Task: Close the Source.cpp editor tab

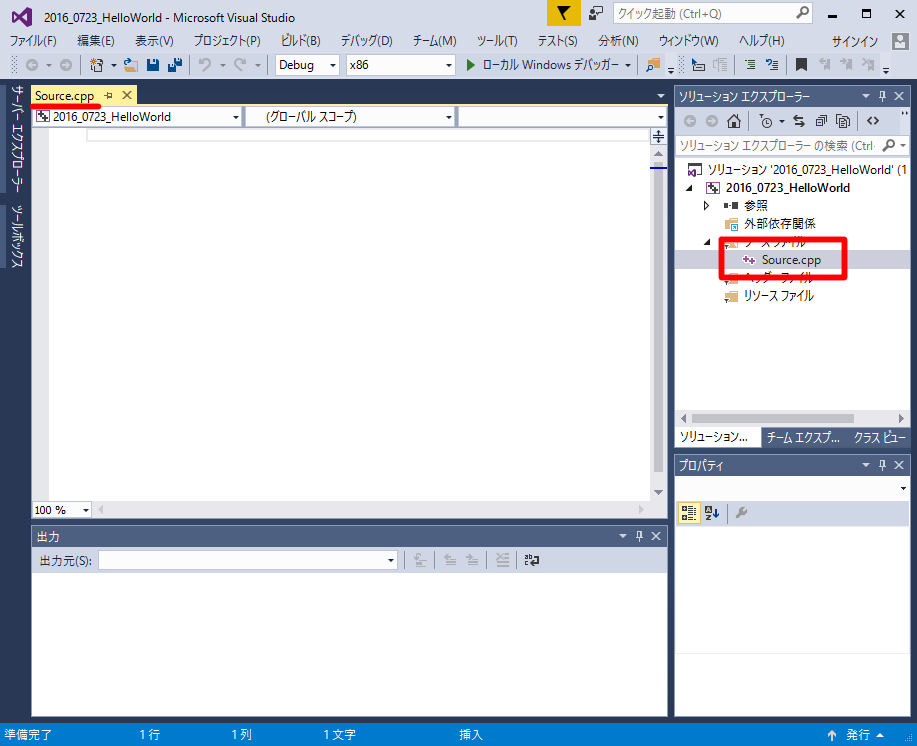Action: (x=127, y=95)
